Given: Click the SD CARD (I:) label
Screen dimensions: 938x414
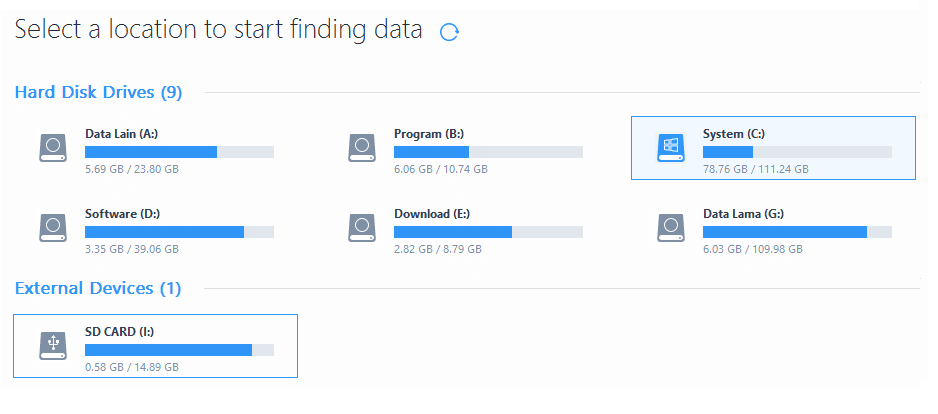Looking at the screenshot, I should (120, 331).
